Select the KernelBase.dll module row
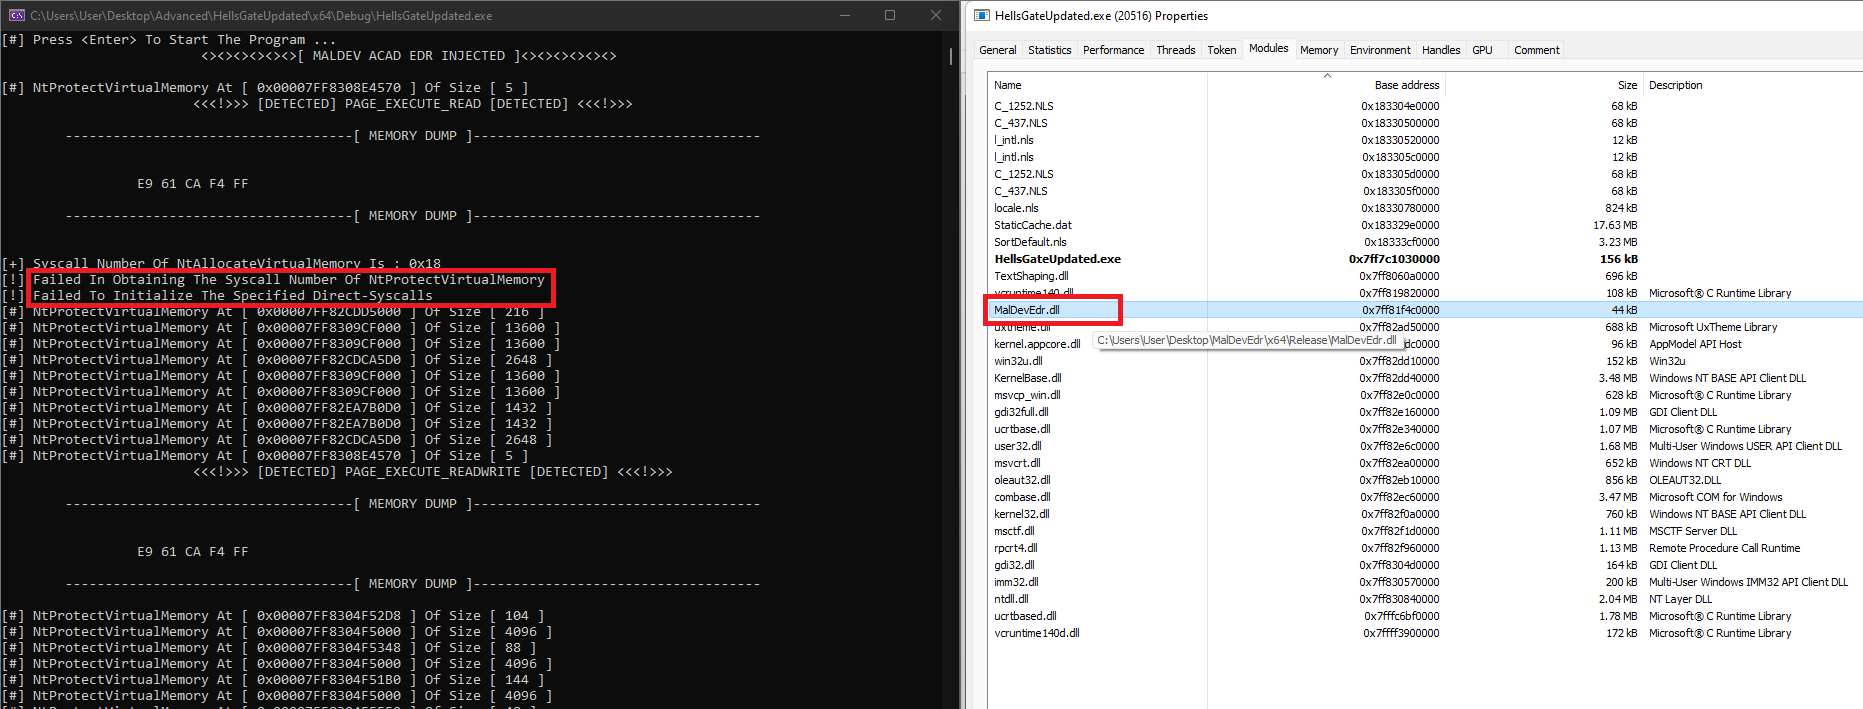1863x709 pixels. tap(1425, 378)
